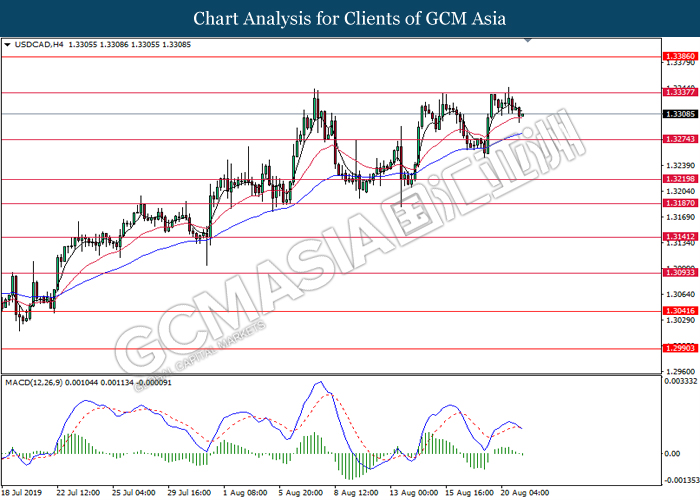Click the MACD(12,26,9) indicator label
The height and width of the screenshot is (500, 700).
pos(34,383)
